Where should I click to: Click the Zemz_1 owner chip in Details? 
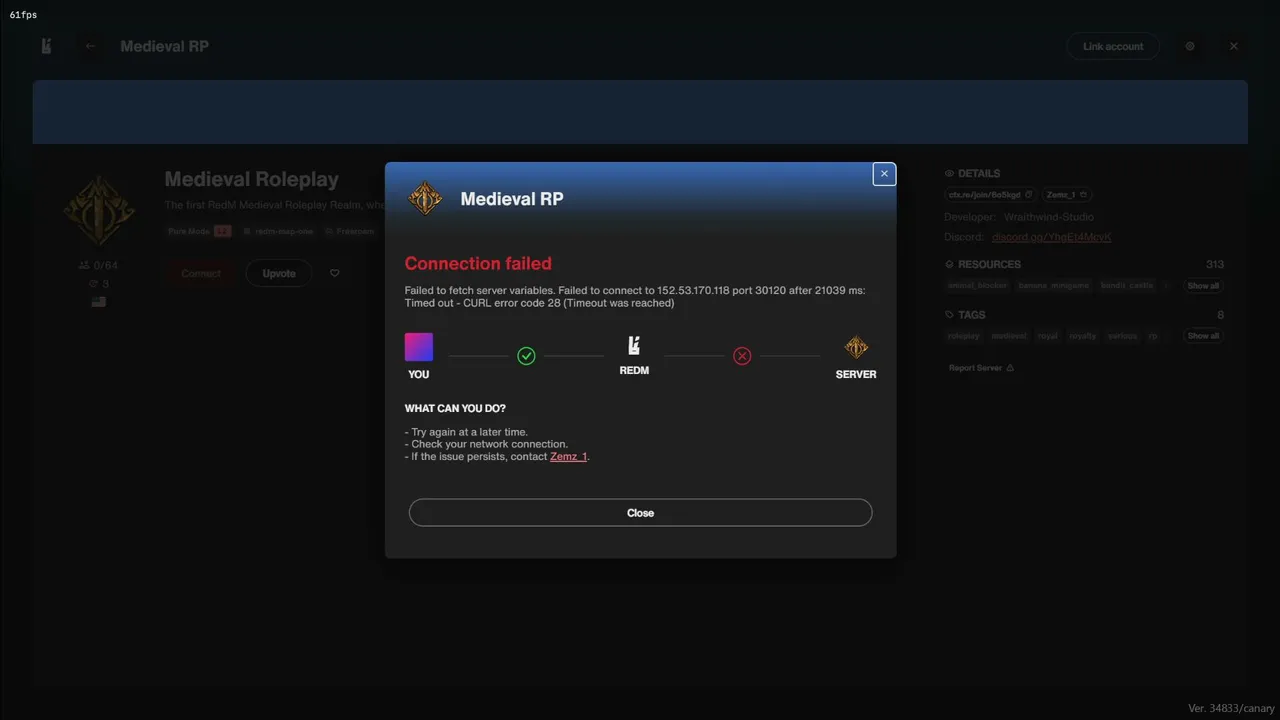[1068, 195]
